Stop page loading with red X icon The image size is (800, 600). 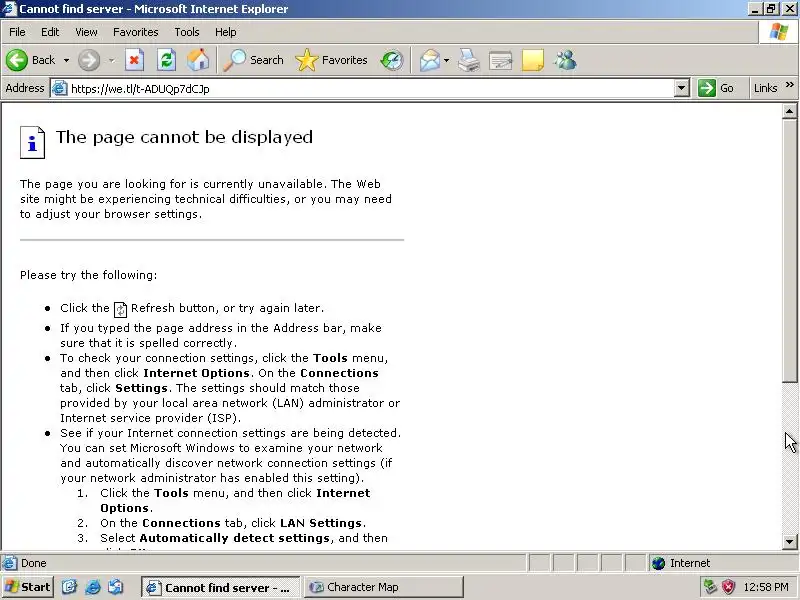(x=134, y=60)
